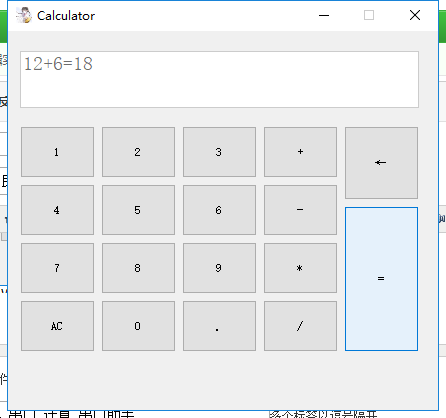This screenshot has width=446, height=418.
Task: Hit the digit 6 button
Action: tap(219, 210)
